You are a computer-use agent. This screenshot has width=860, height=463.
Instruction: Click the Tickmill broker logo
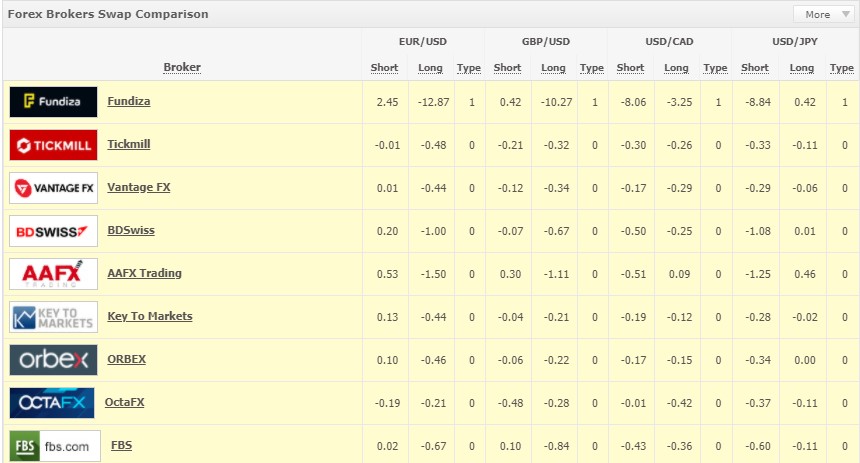click(53, 145)
